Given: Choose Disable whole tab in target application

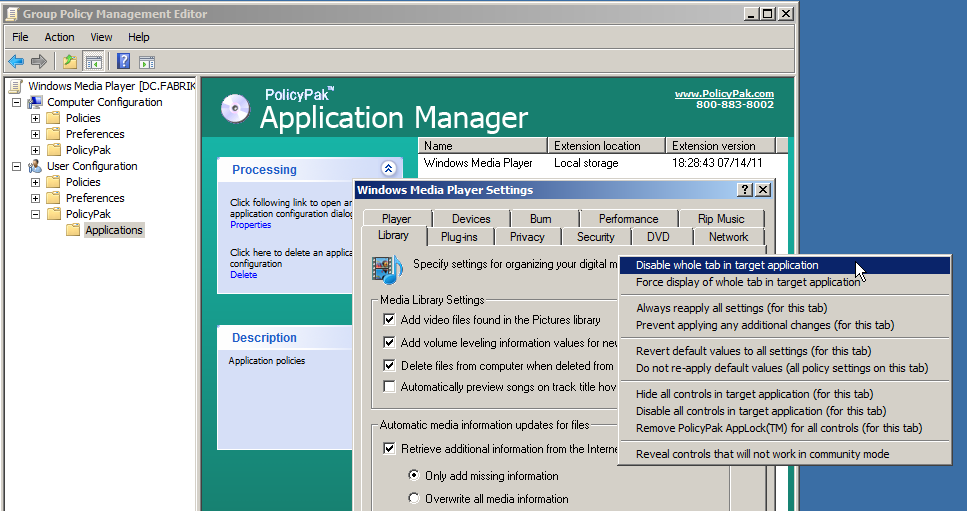Looking at the screenshot, I should click(784, 265).
